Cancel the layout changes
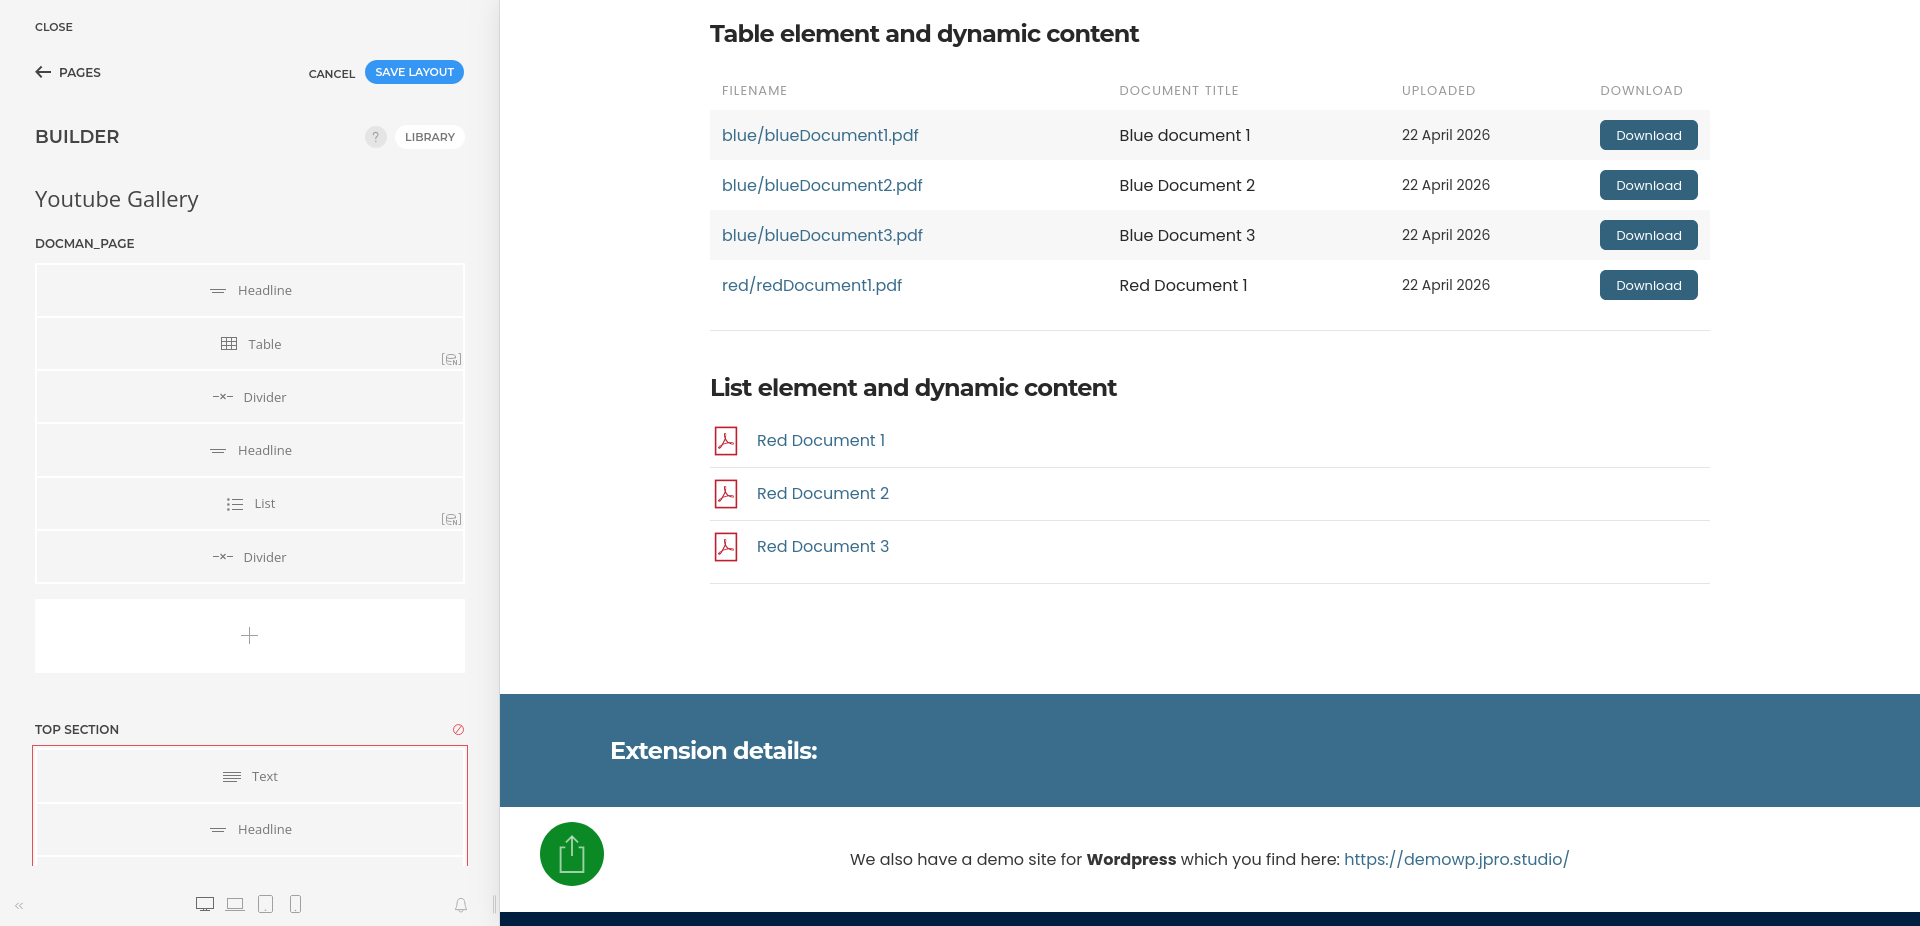The width and height of the screenshot is (1920, 926). [332, 74]
